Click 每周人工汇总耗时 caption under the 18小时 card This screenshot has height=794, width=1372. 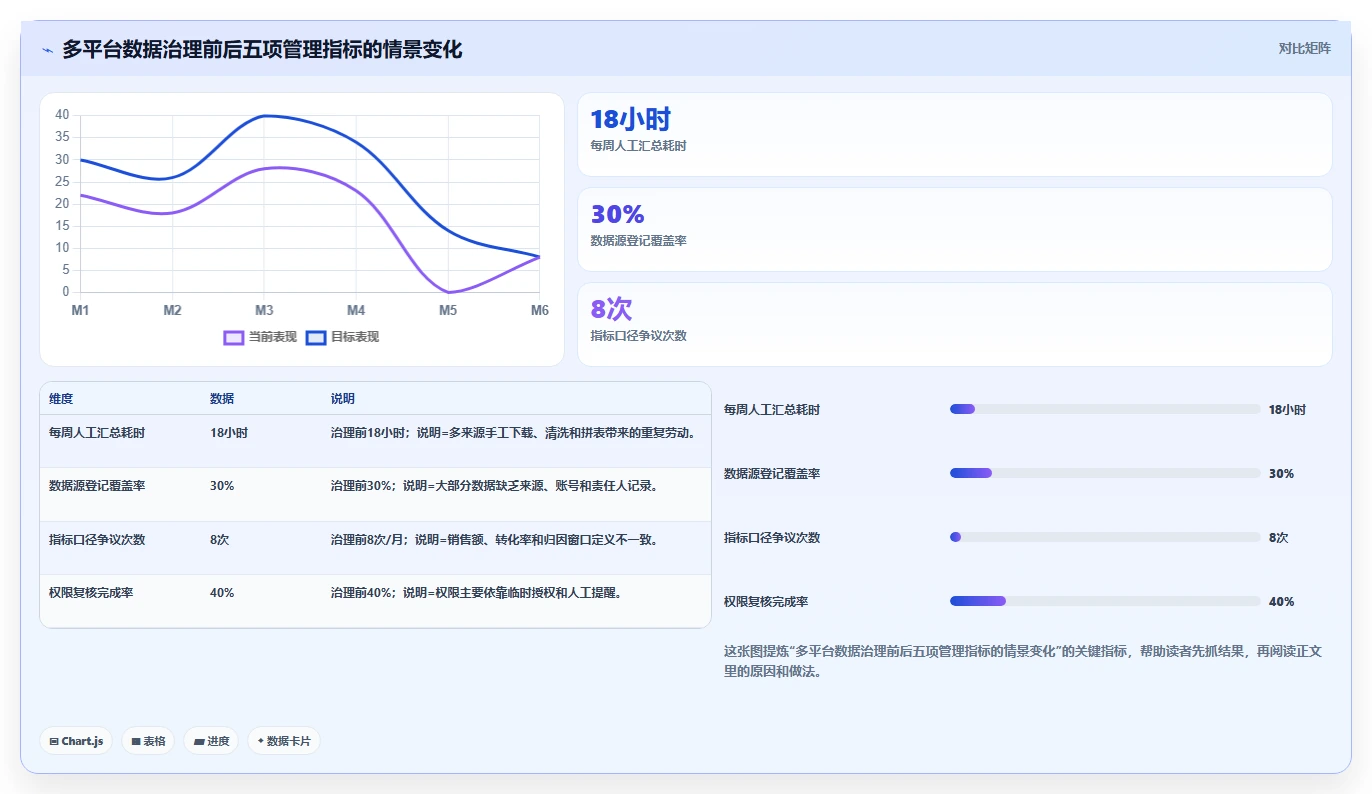[638, 146]
